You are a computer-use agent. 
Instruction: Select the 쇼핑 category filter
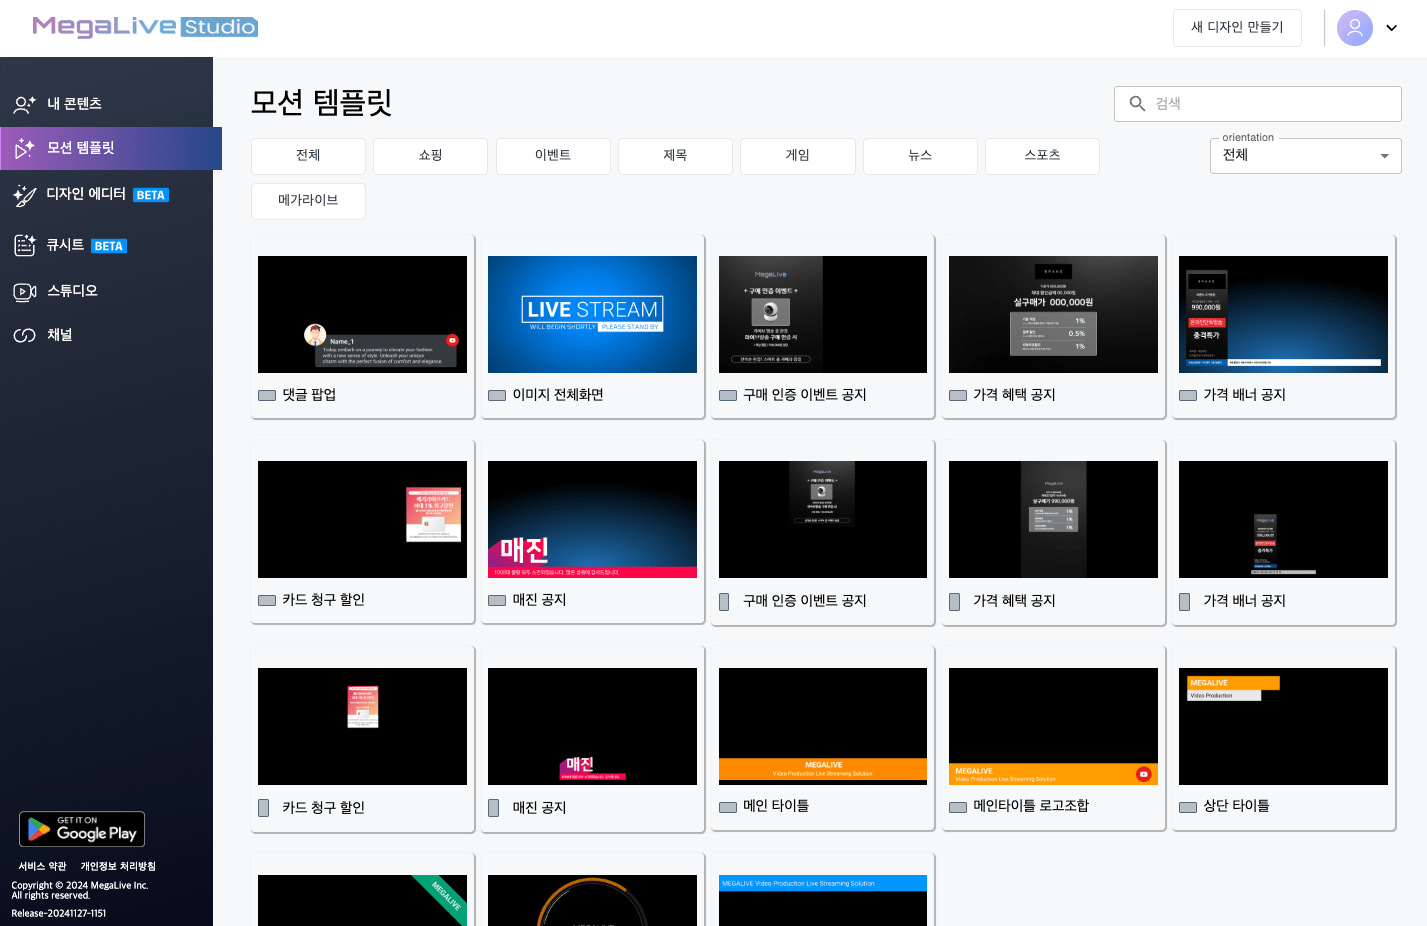point(430,156)
